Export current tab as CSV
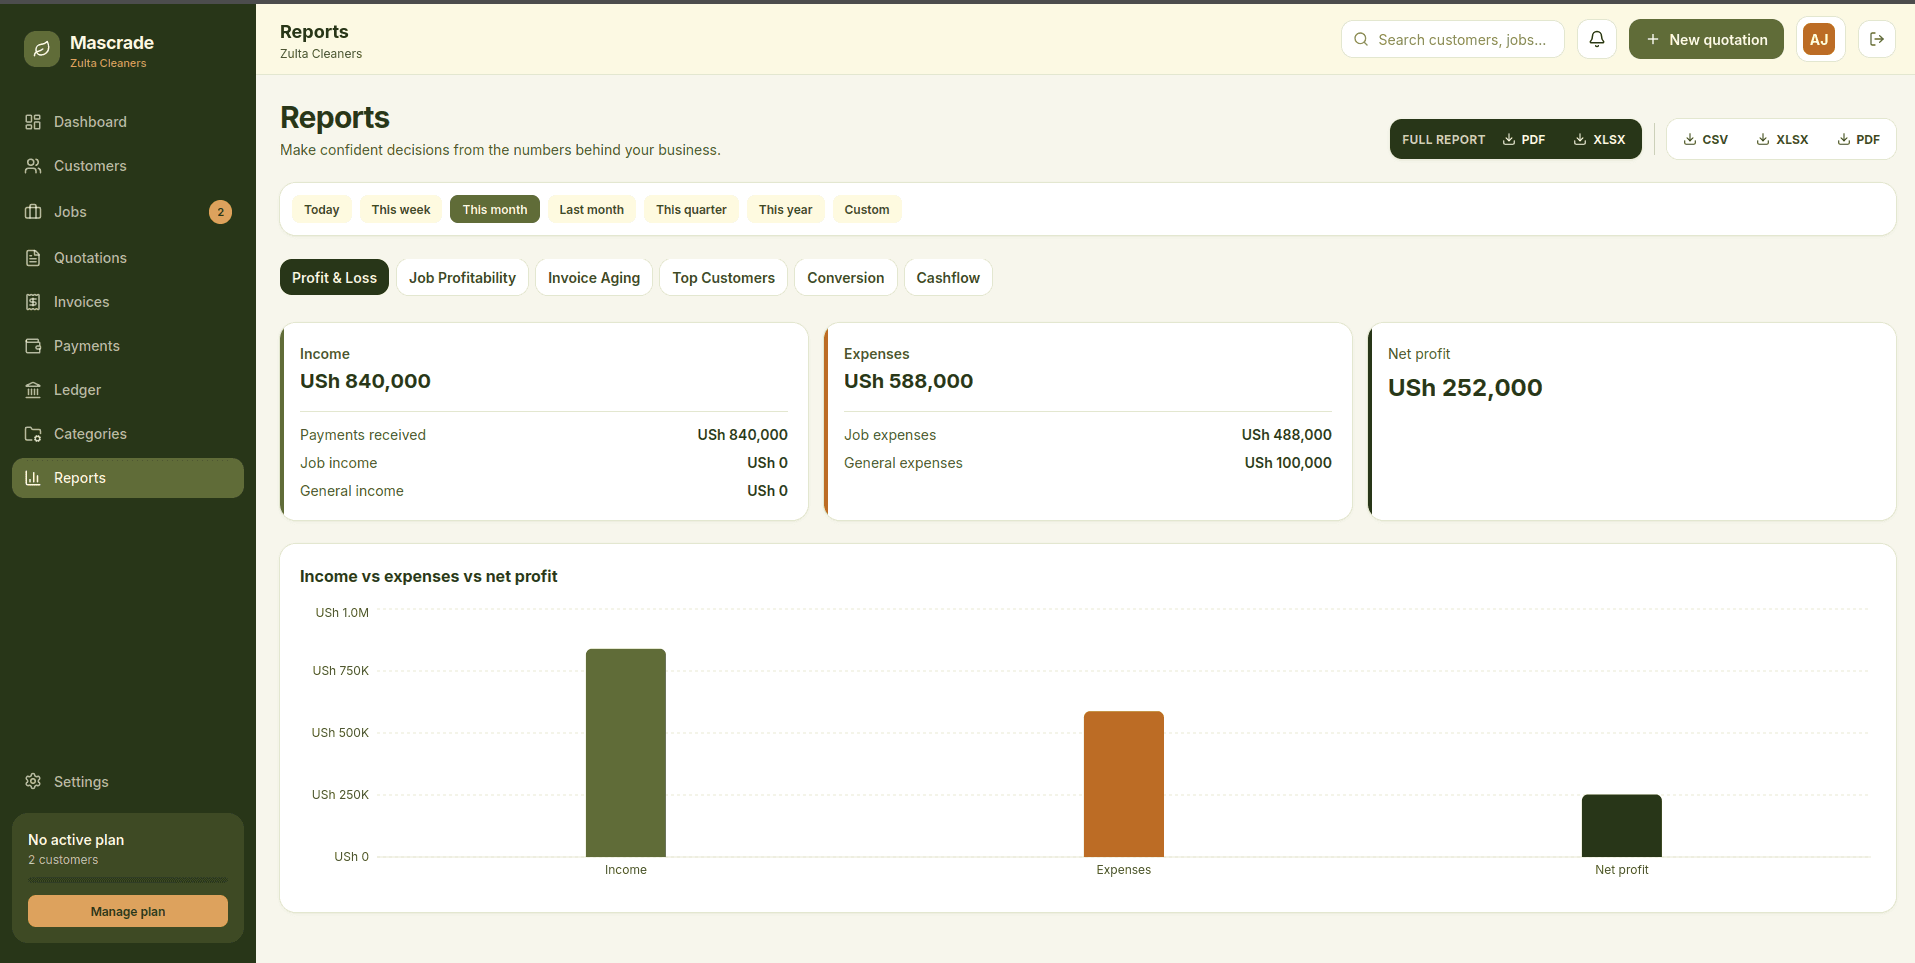 (1706, 140)
